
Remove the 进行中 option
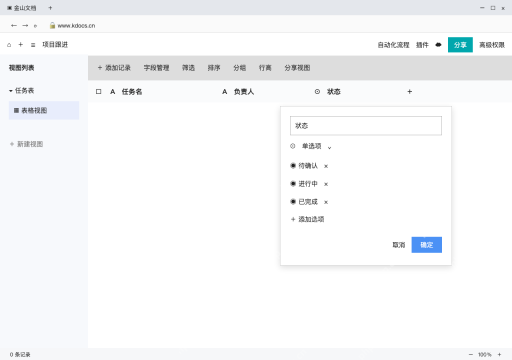[326, 184]
